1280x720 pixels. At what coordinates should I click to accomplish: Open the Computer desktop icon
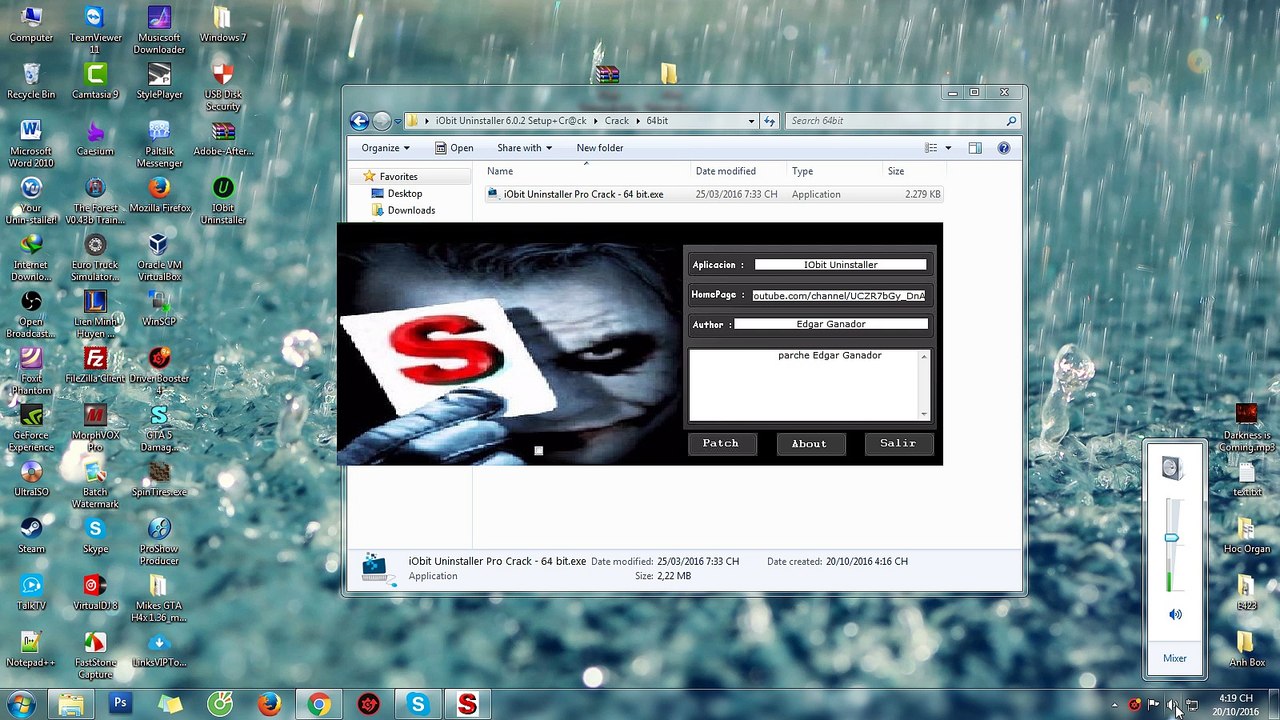[31, 25]
